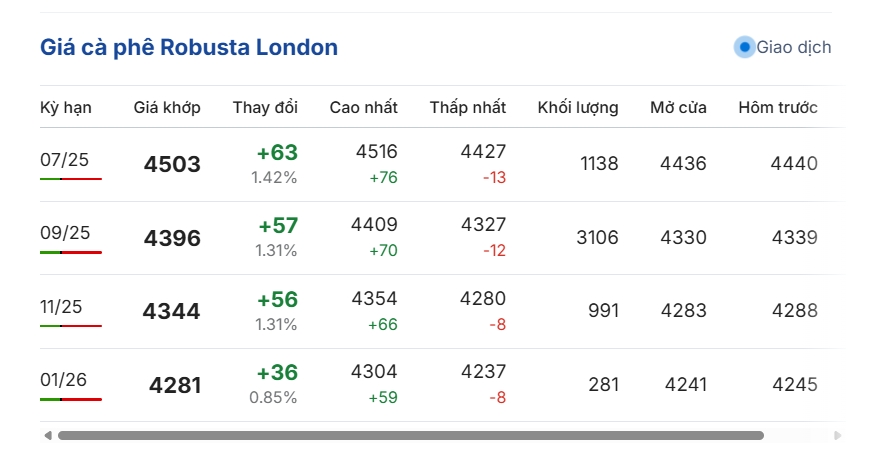Click the left scroll arrow of the table

pos(47,436)
